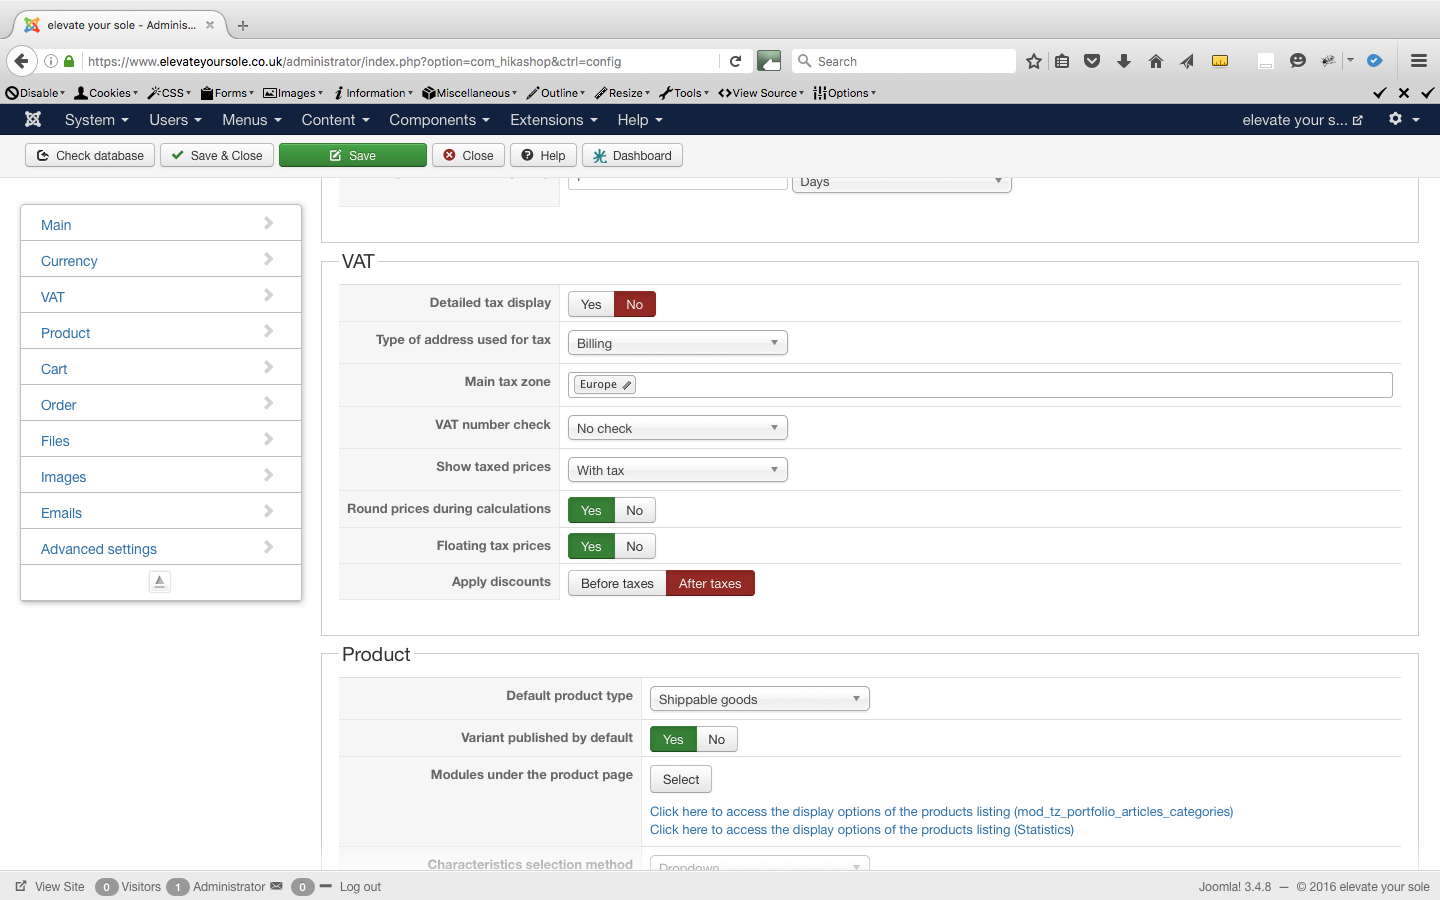Open VAT number check dropdown

pyautogui.click(x=678, y=428)
